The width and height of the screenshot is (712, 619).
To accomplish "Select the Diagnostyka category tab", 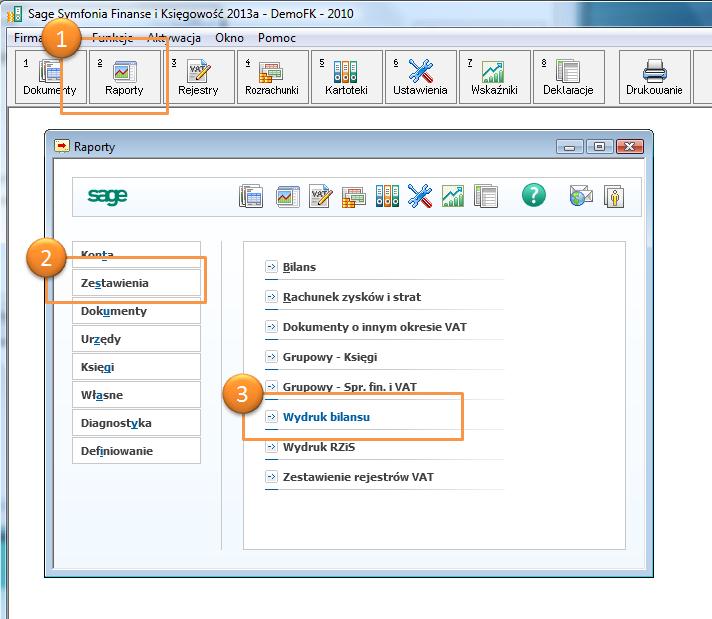I will pyautogui.click(x=136, y=423).
